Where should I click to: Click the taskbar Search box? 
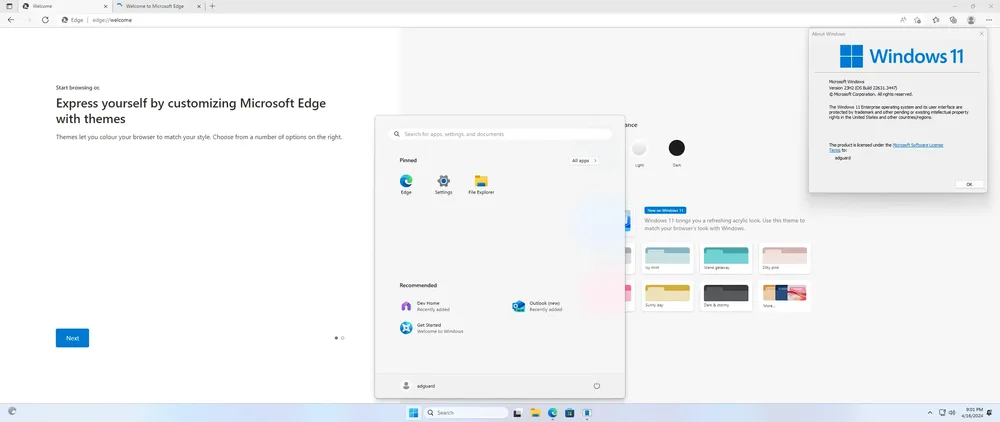tap(466, 412)
